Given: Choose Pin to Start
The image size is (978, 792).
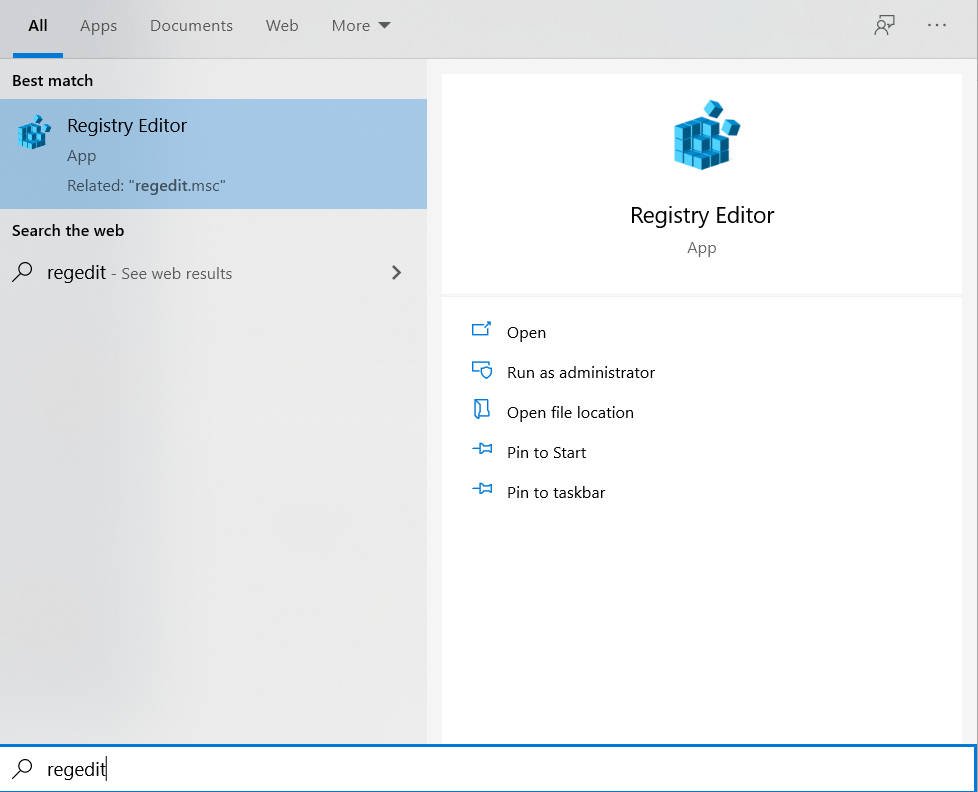Looking at the screenshot, I should point(546,453).
